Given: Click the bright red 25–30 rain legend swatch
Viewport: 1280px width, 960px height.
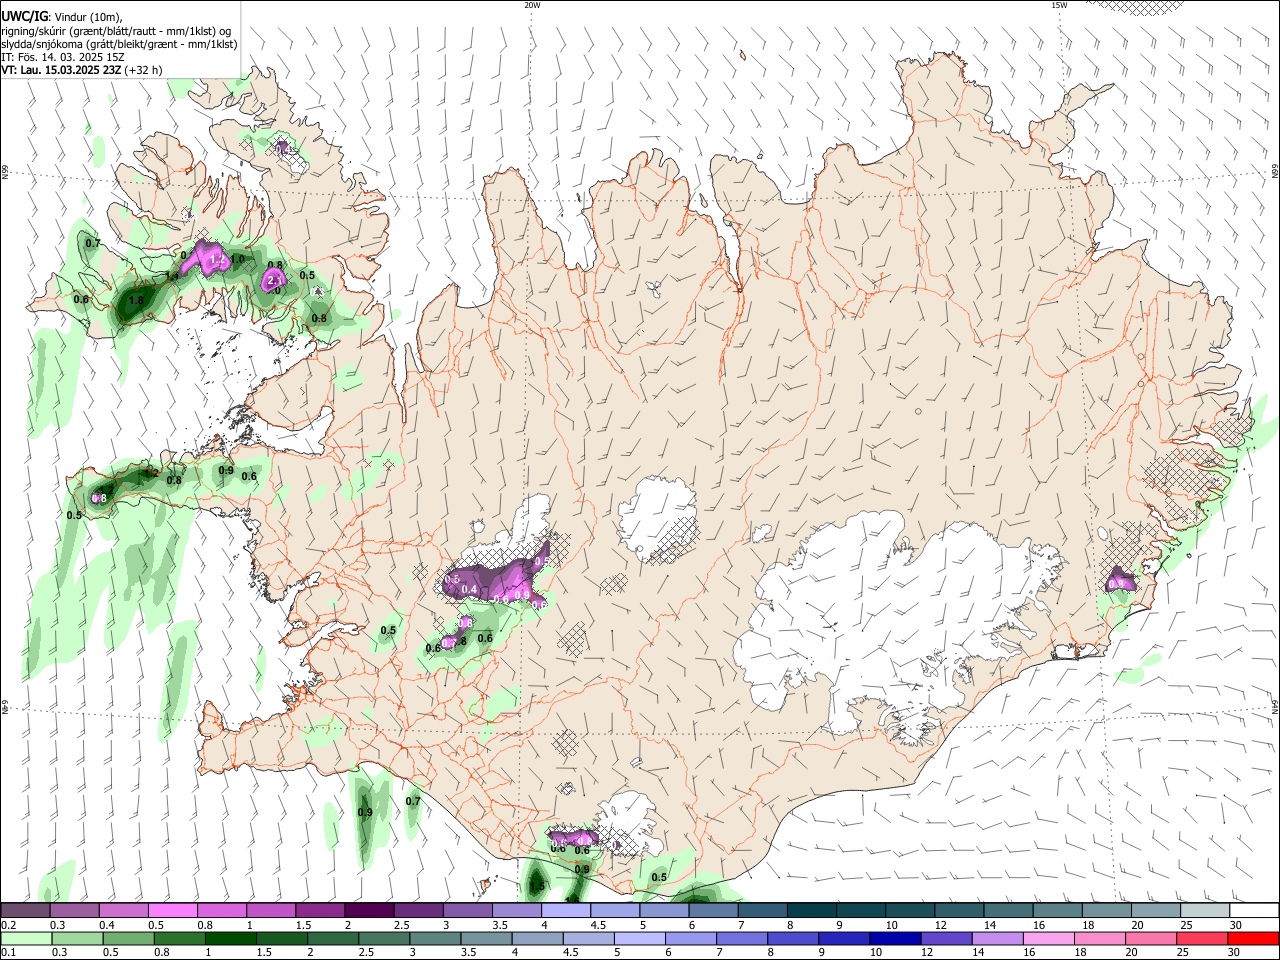Looking at the screenshot, I should click(1254, 938).
